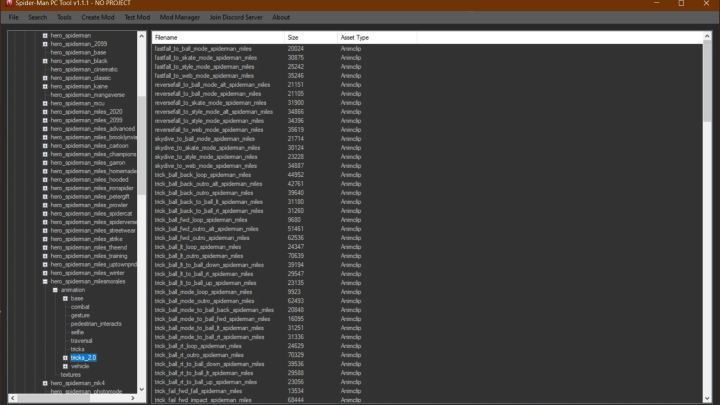
Task: Expand the hero_spiderman_miles_cartoon node
Action: 45,146
